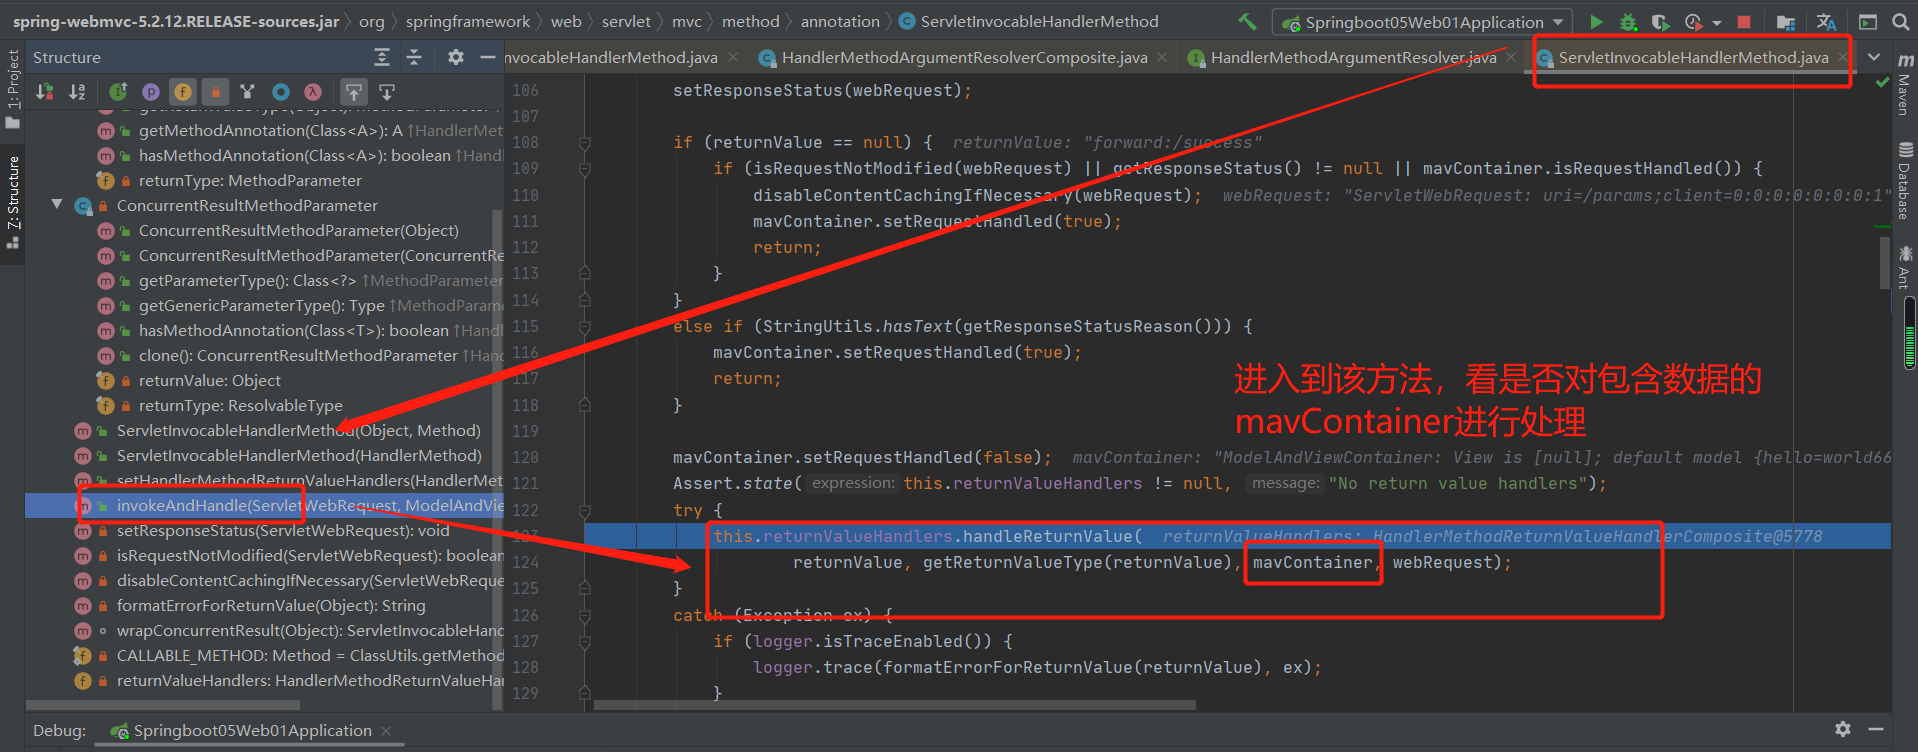Collapse ConcurrentResultMethodParameter tree node
Viewport: 1918px width, 752px height.
pos(57,205)
